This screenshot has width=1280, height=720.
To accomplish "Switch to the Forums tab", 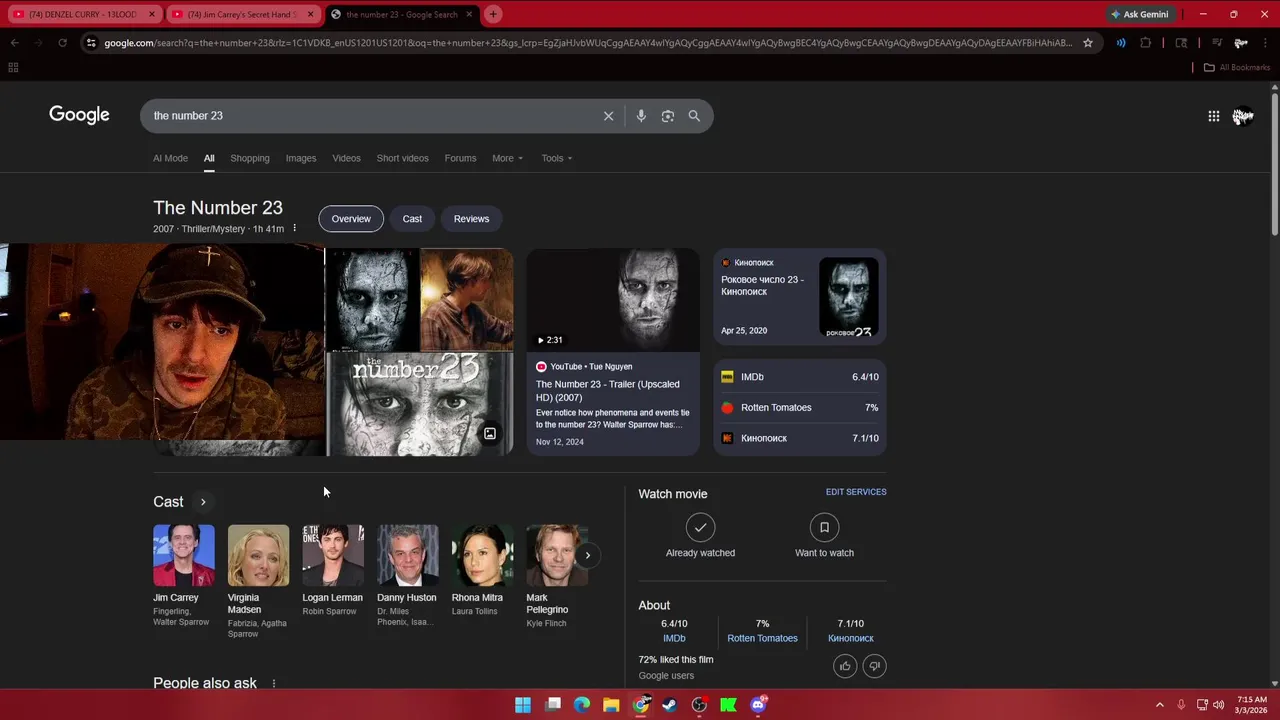I will [x=460, y=158].
